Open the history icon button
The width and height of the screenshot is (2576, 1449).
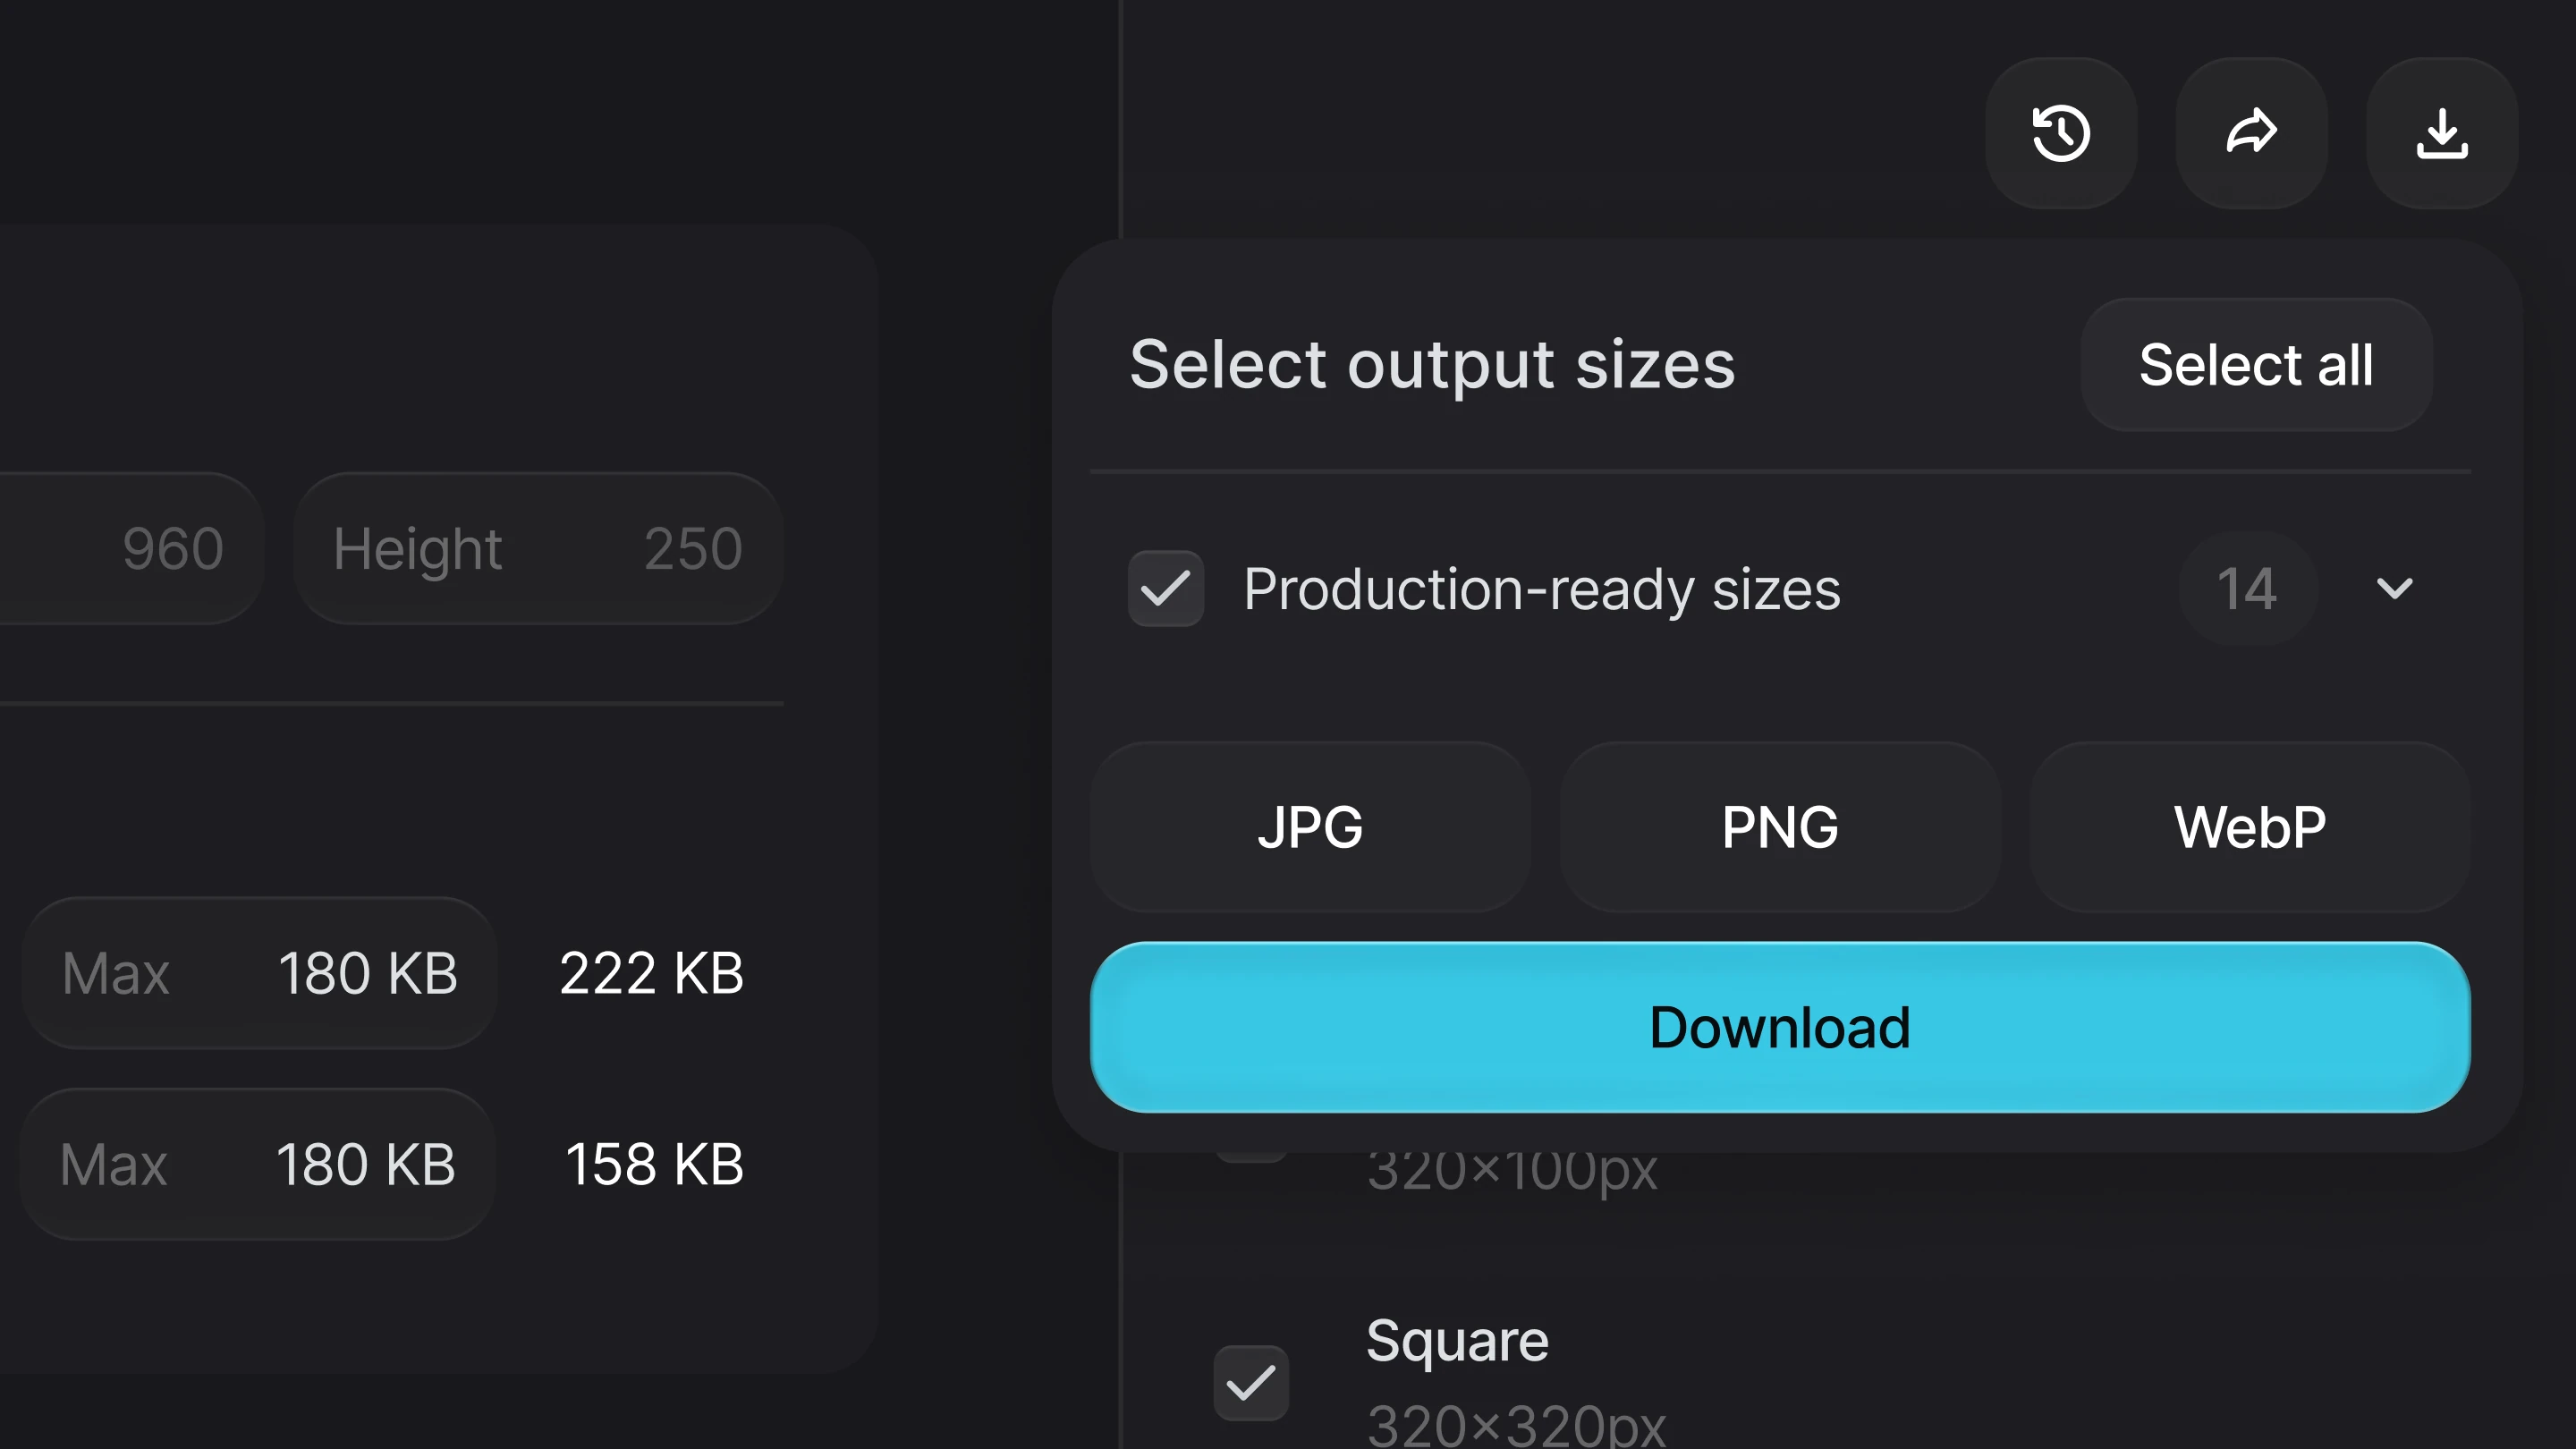coord(2061,133)
